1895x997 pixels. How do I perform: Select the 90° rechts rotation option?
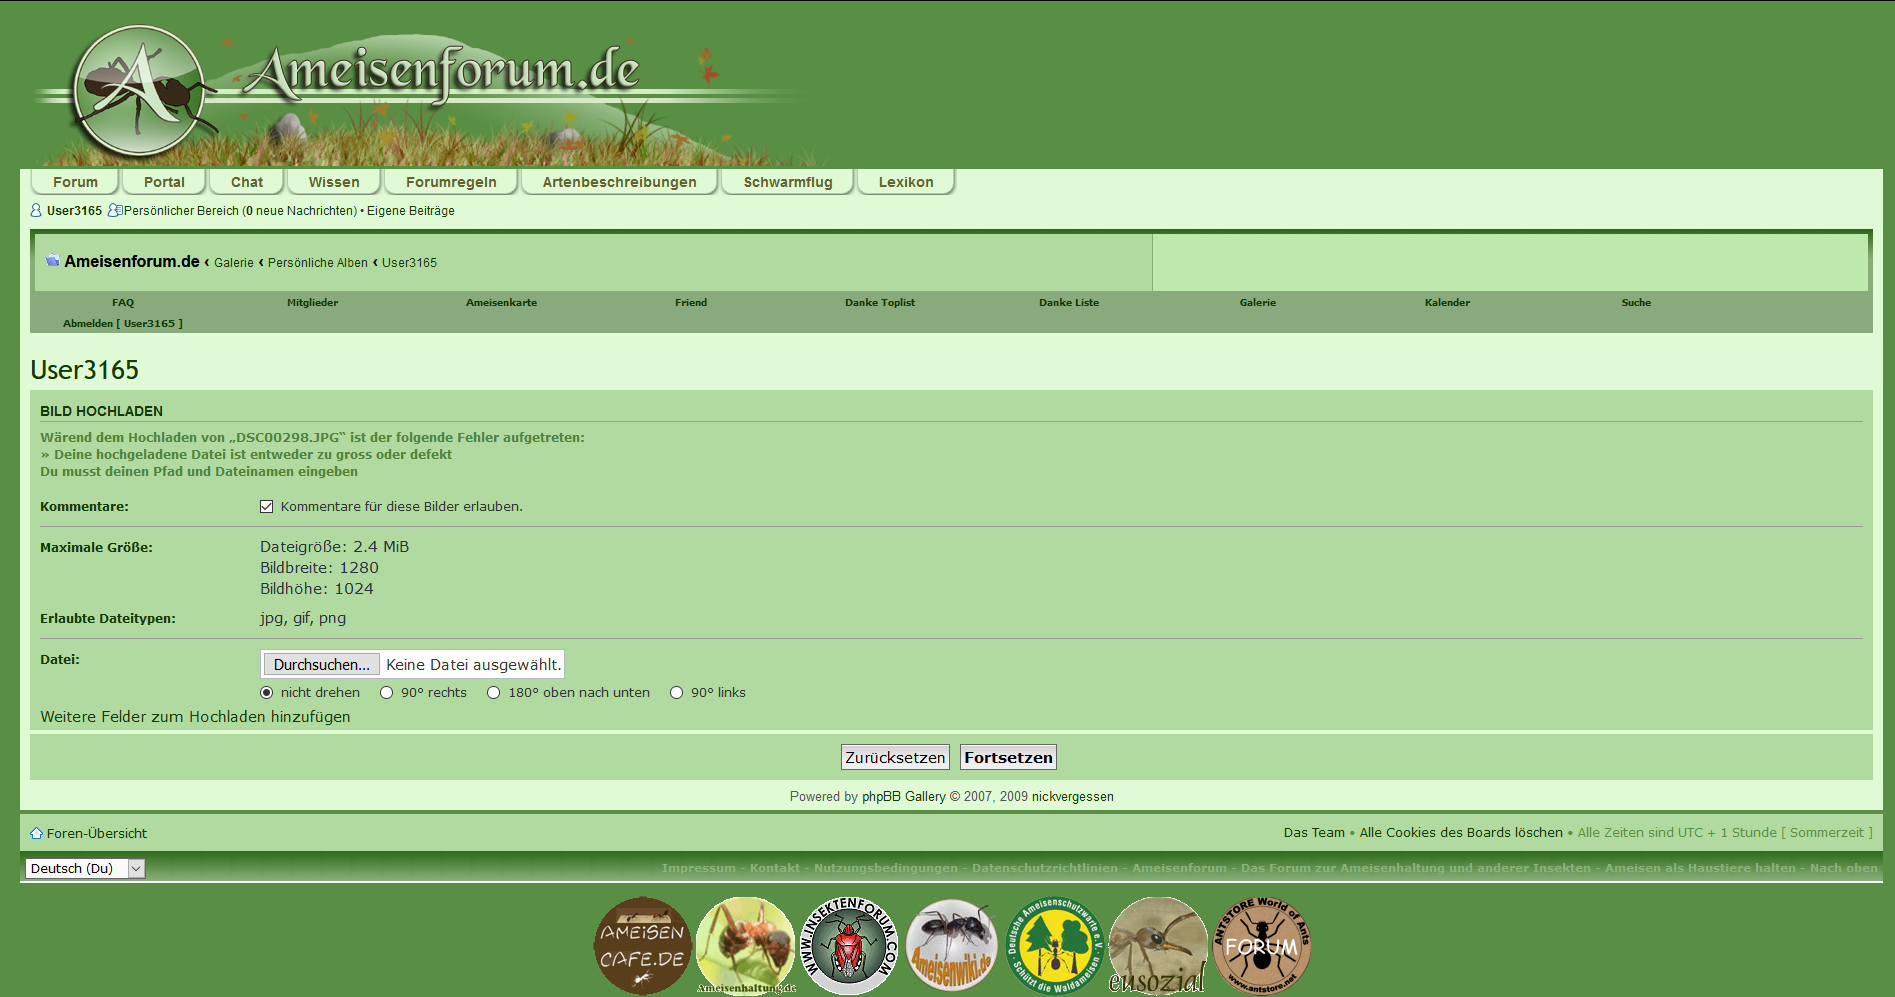(387, 693)
